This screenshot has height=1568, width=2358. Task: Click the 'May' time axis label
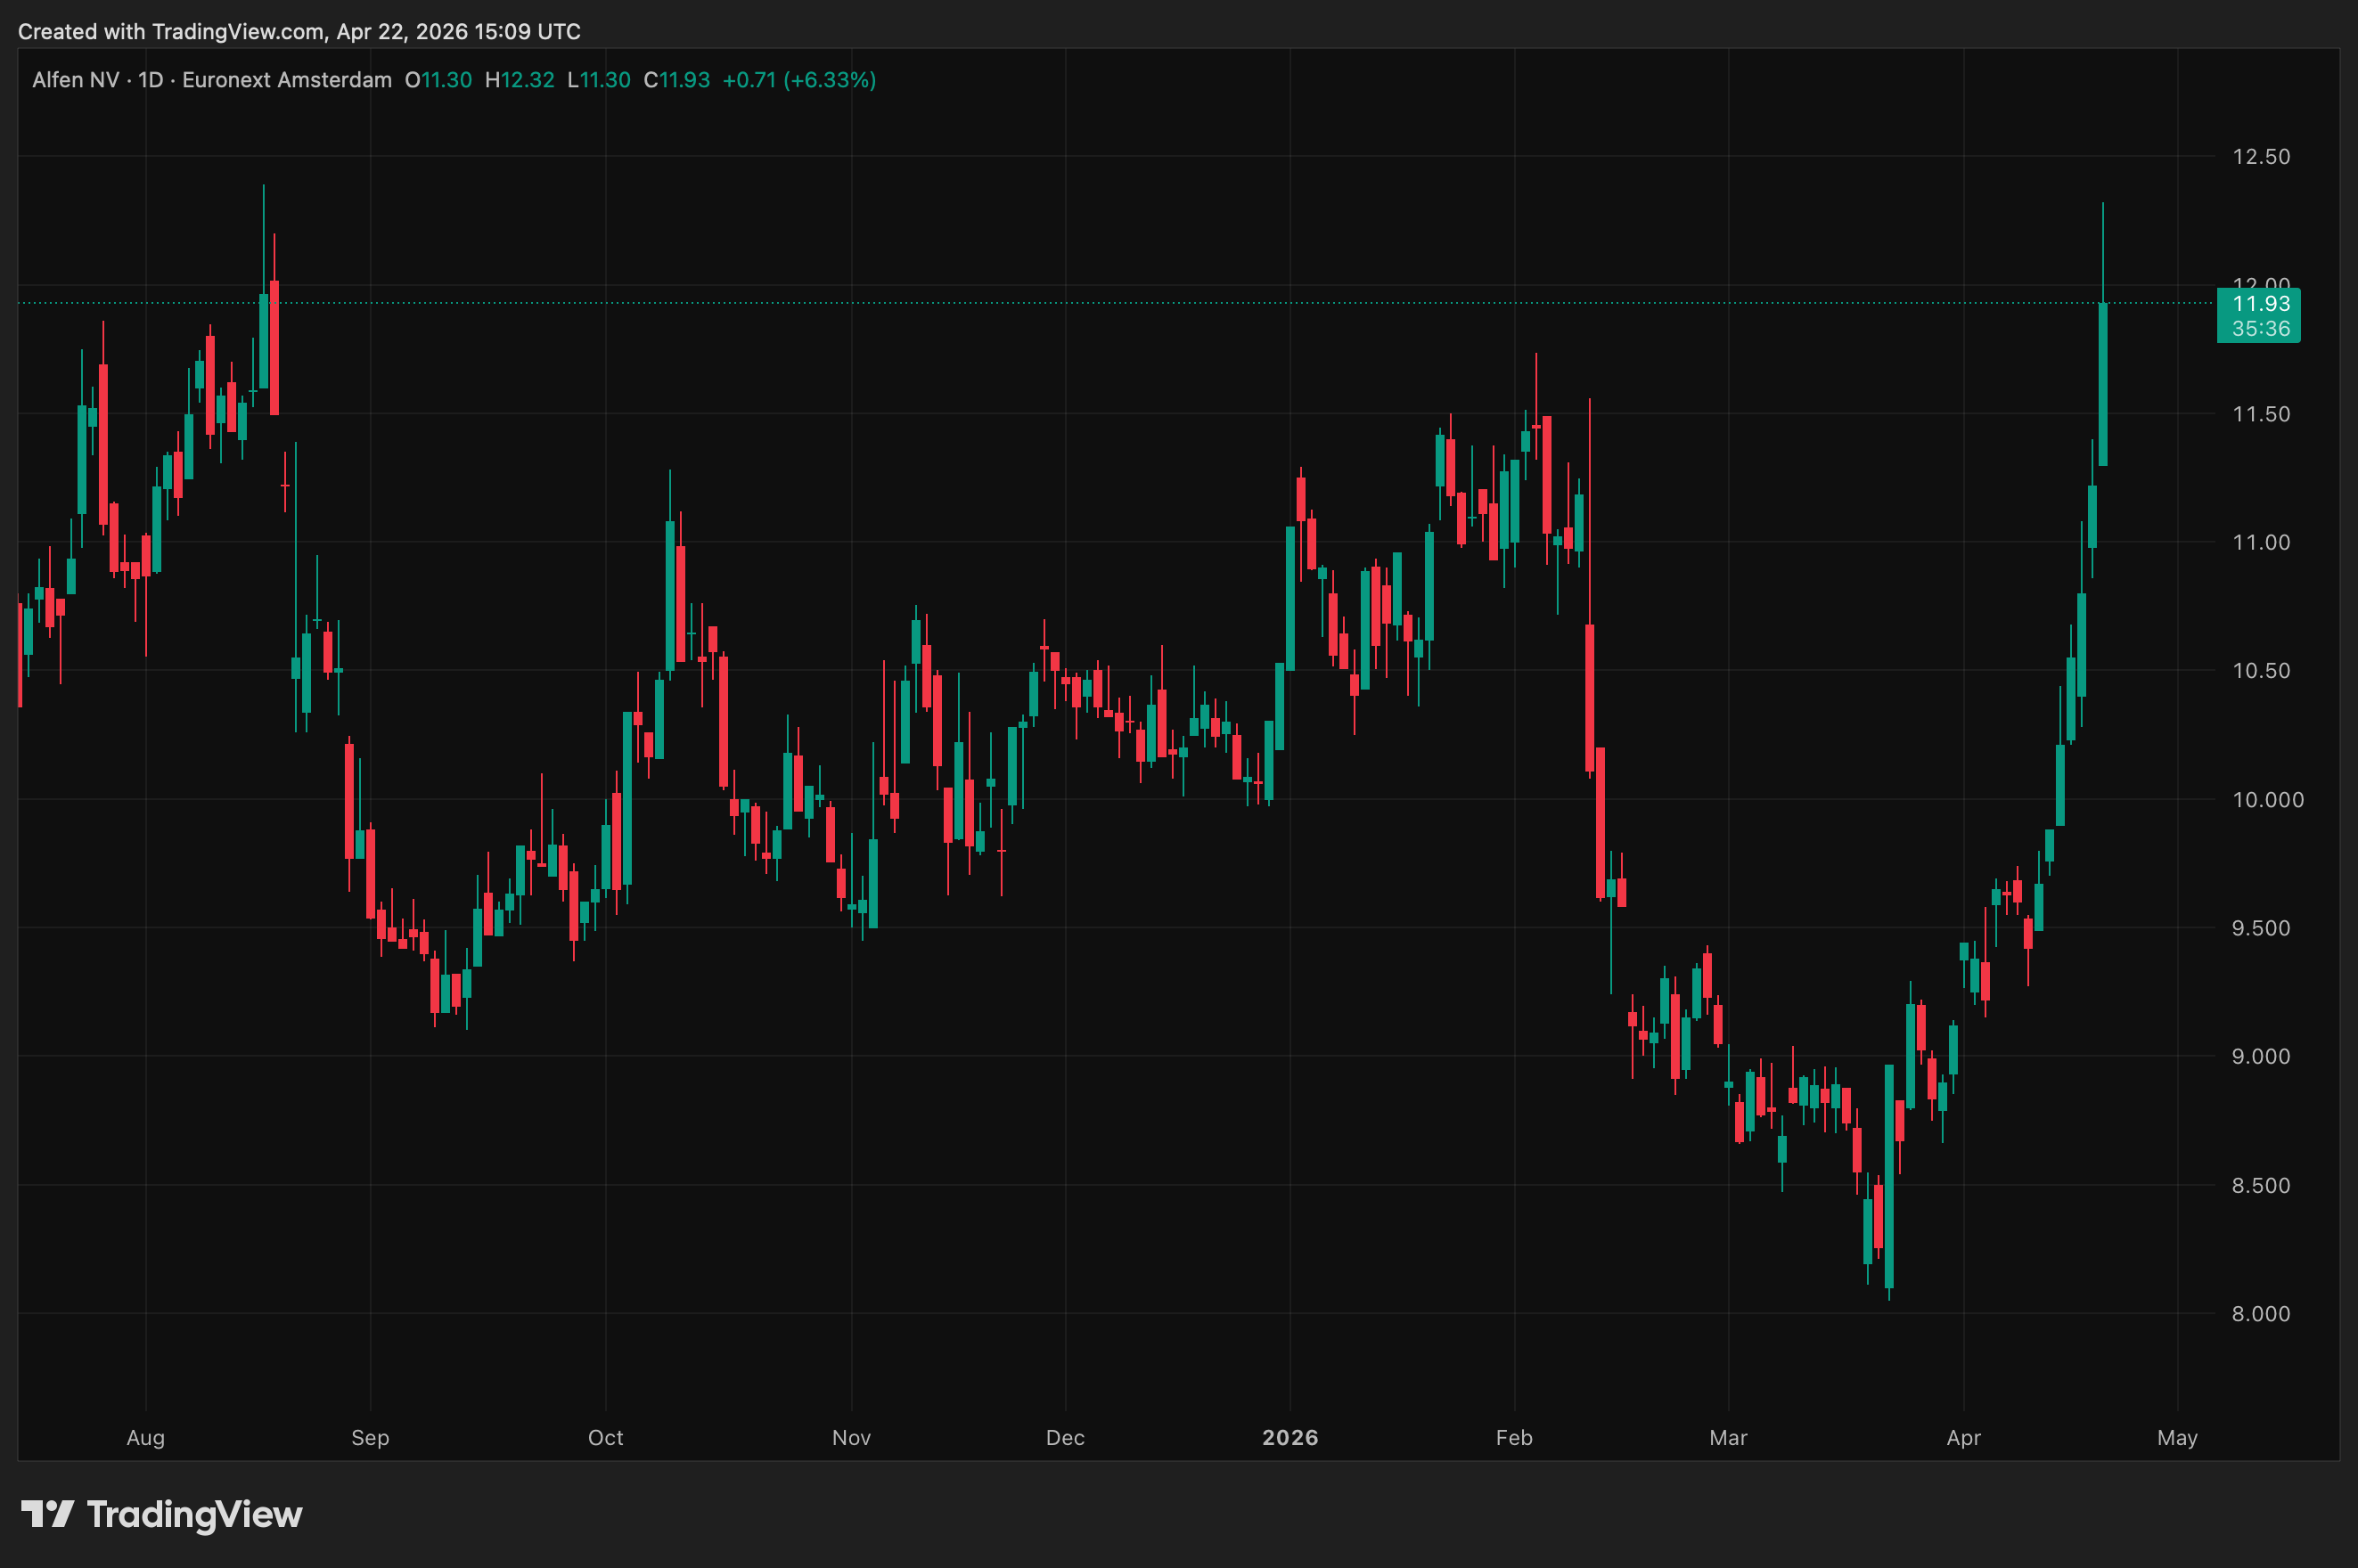point(2178,1438)
